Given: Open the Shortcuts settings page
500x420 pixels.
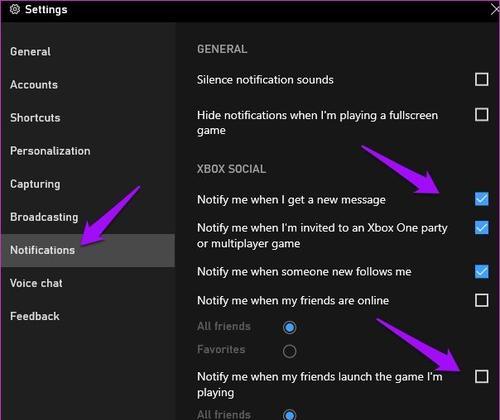Looking at the screenshot, I should tap(35, 118).
